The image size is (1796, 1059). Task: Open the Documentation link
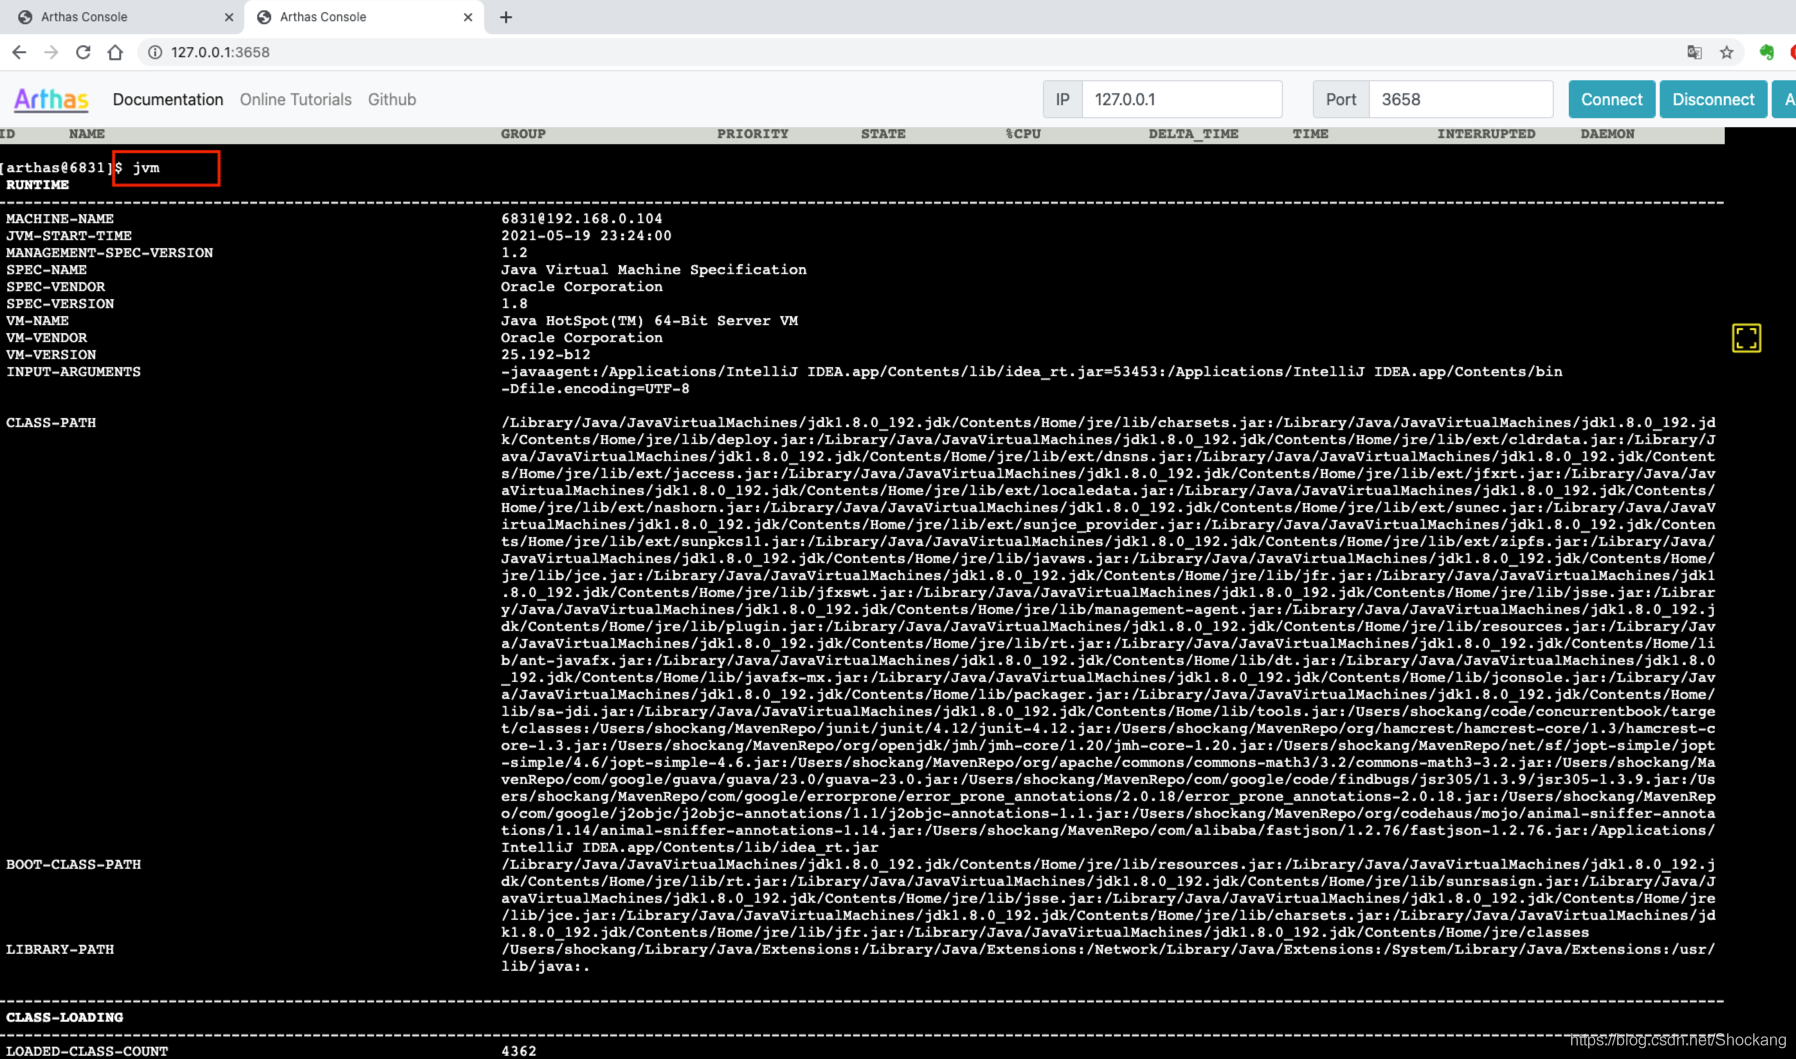pos(168,99)
